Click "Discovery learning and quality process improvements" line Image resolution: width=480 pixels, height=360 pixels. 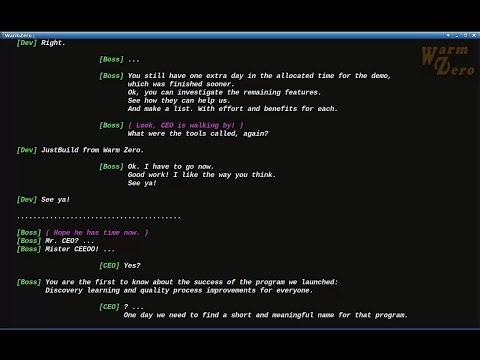(179, 291)
